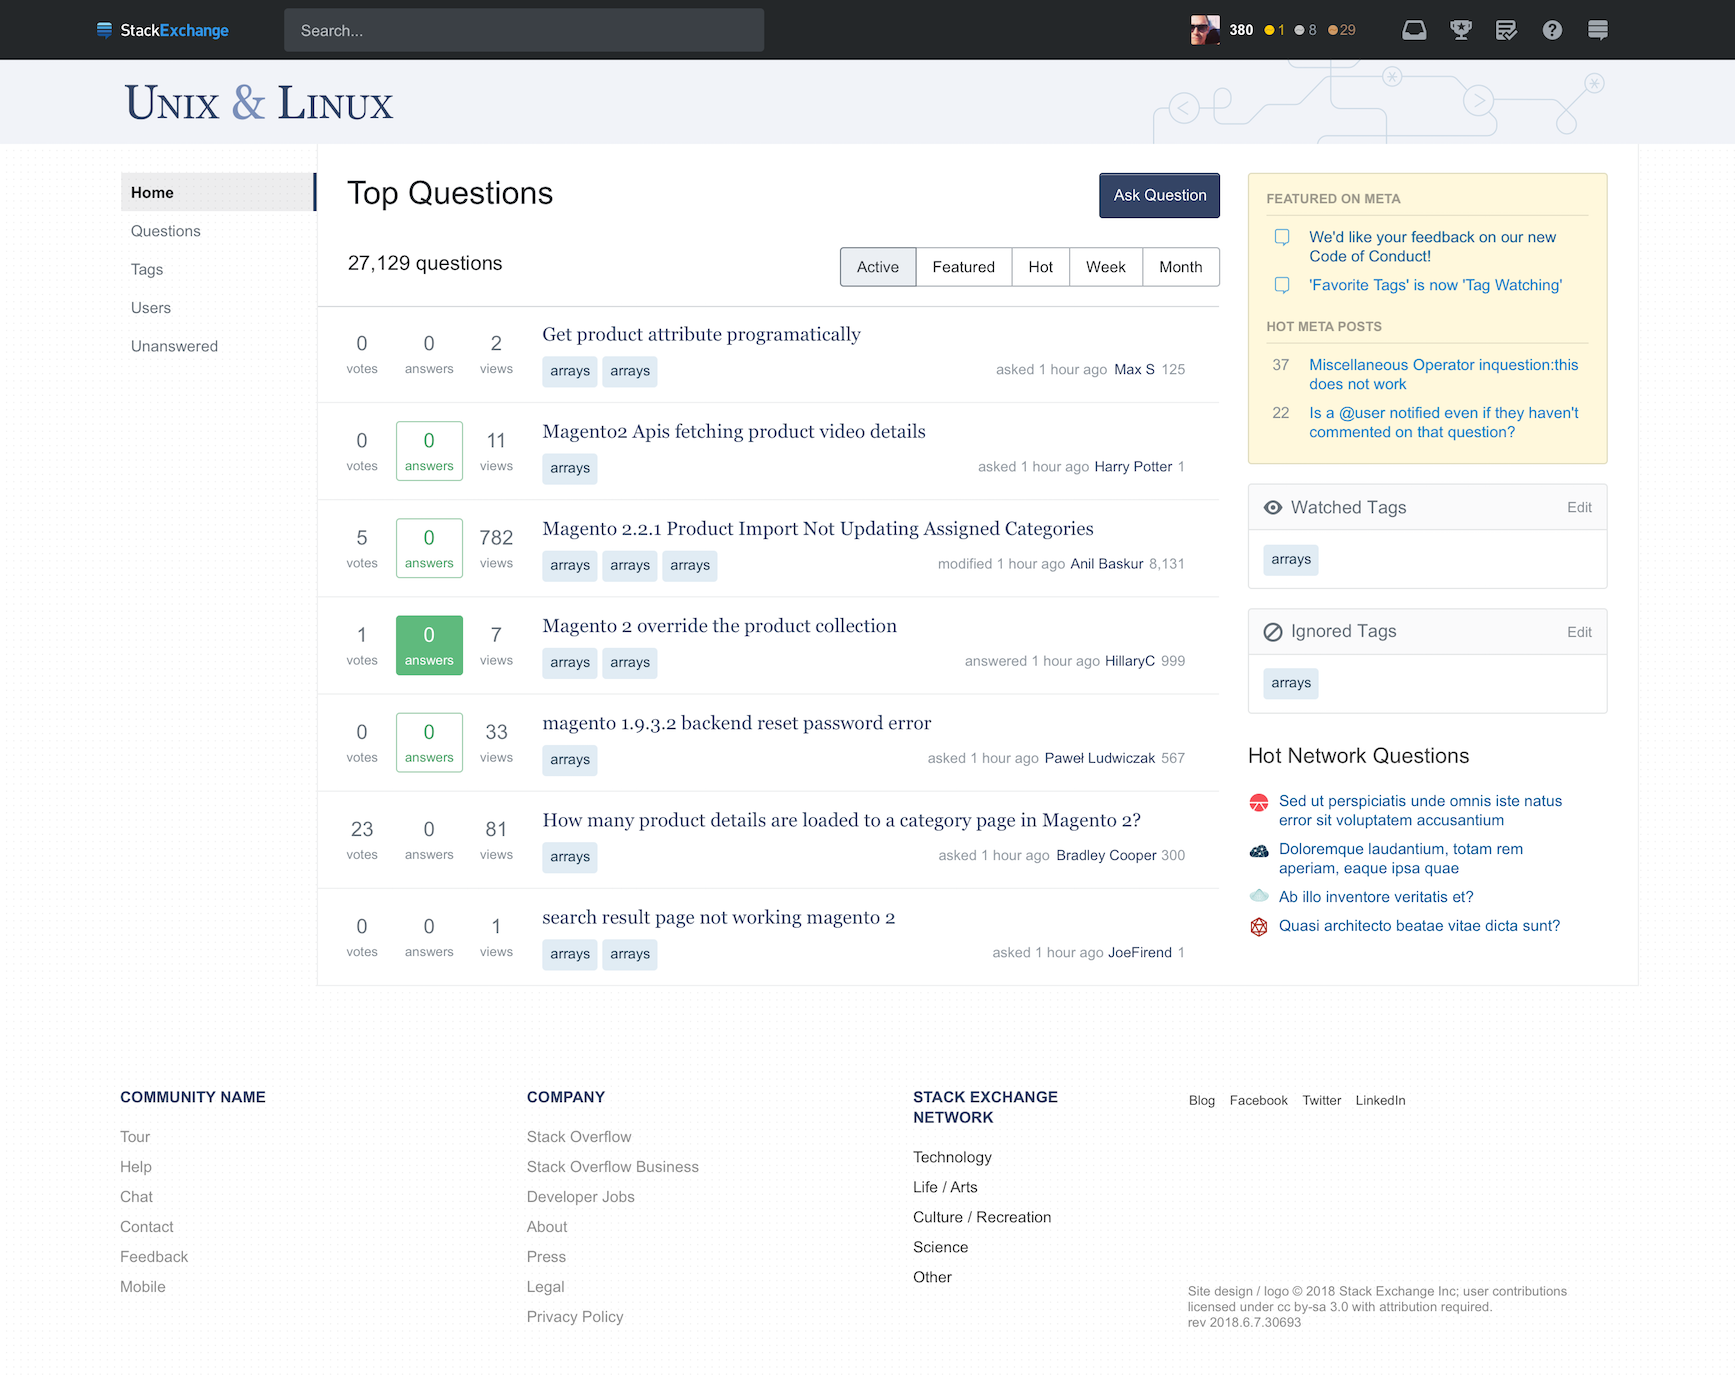
Task: Open 'Is a @user notified' meta post
Action: click(1444, 423)
